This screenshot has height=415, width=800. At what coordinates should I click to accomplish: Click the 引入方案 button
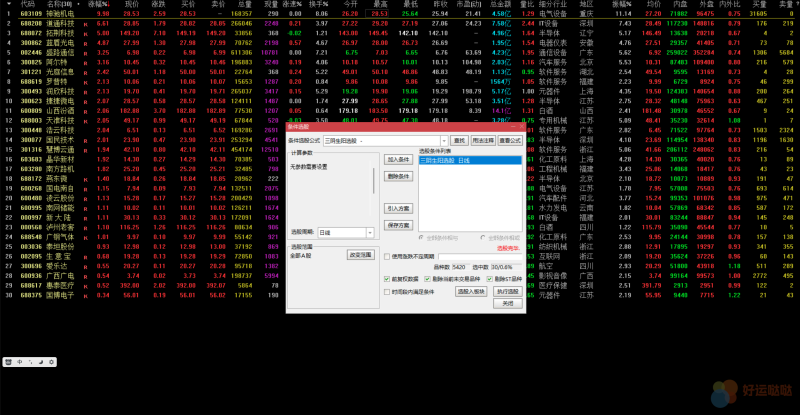[x=398, y=209]
